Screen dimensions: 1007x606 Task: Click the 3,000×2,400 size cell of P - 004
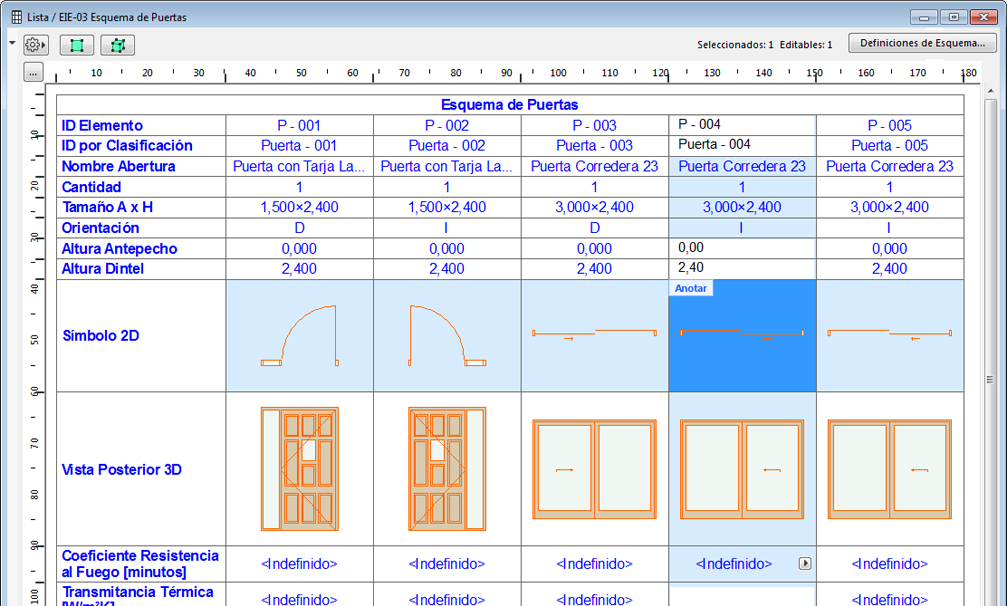[742, 207]
